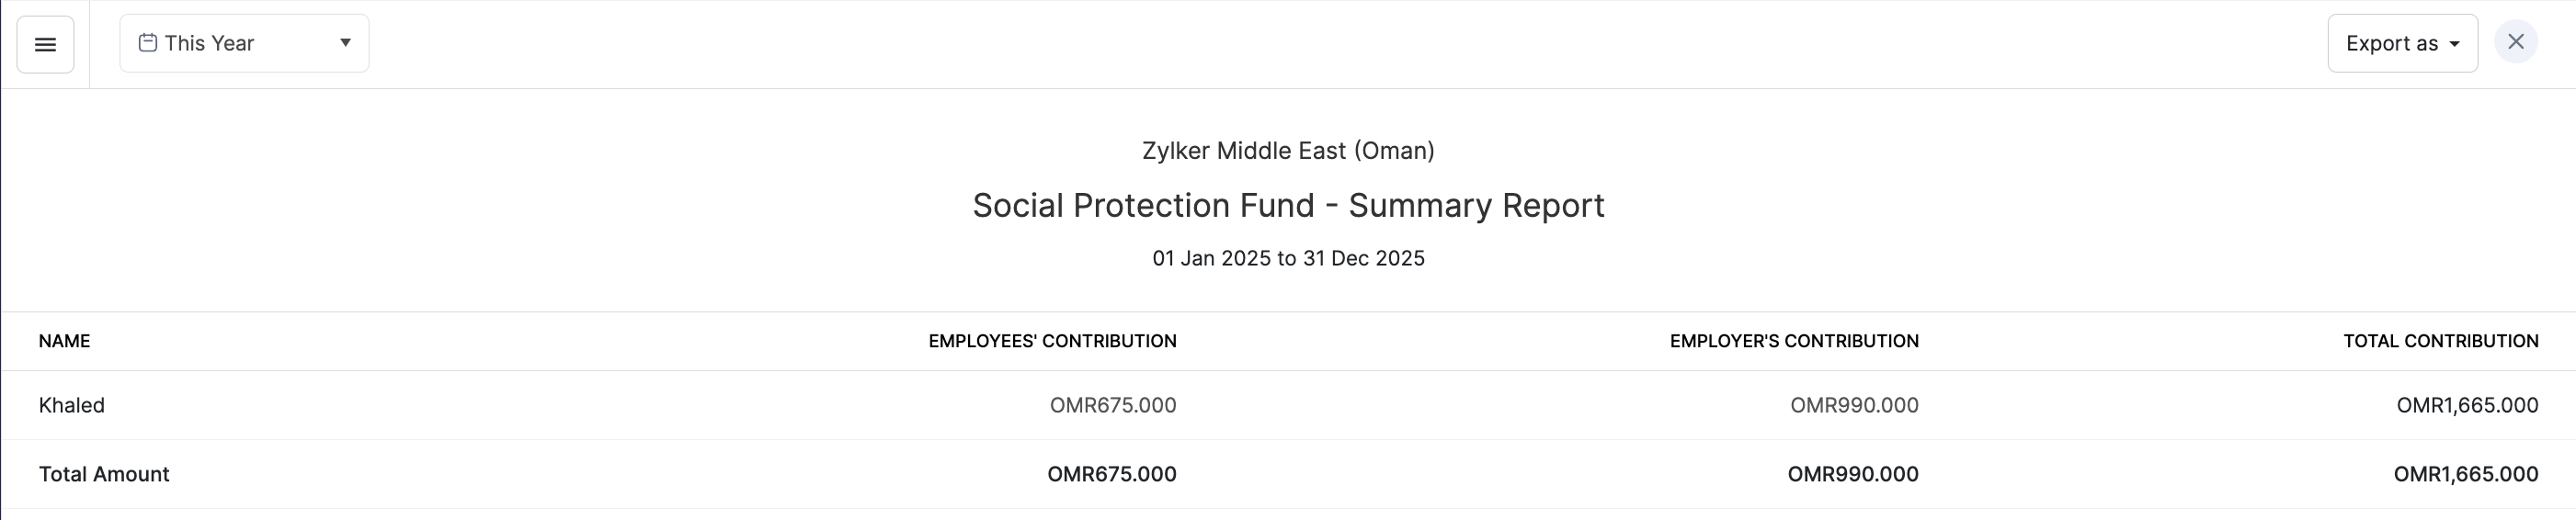Click the Employees' Contribution column header

pos(1052,341)
